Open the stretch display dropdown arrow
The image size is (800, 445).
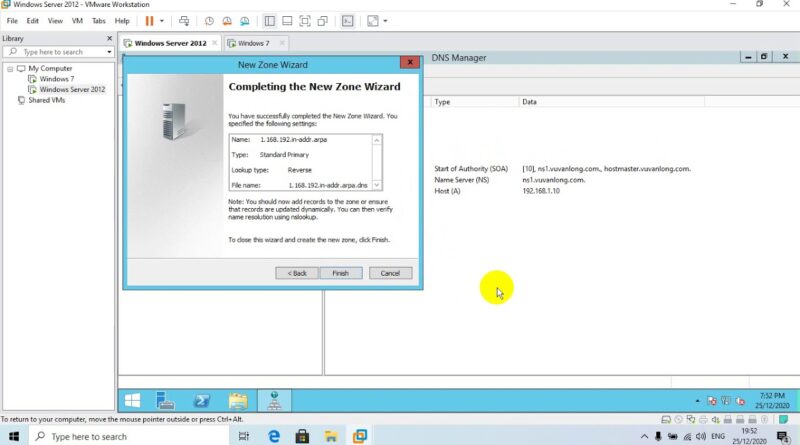[385, 21]
